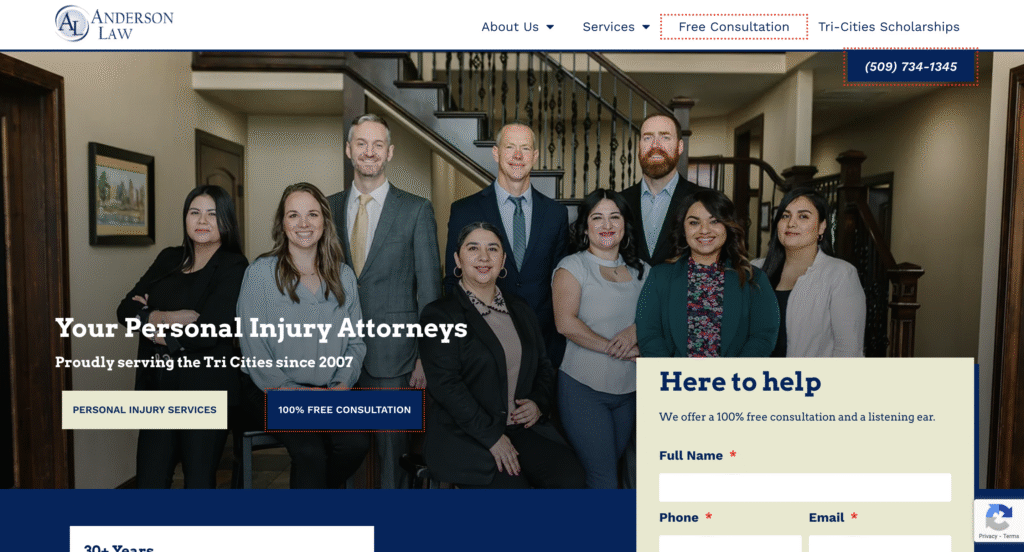Click the Your Personal Injury Attorneys headline

click(261, 328)
